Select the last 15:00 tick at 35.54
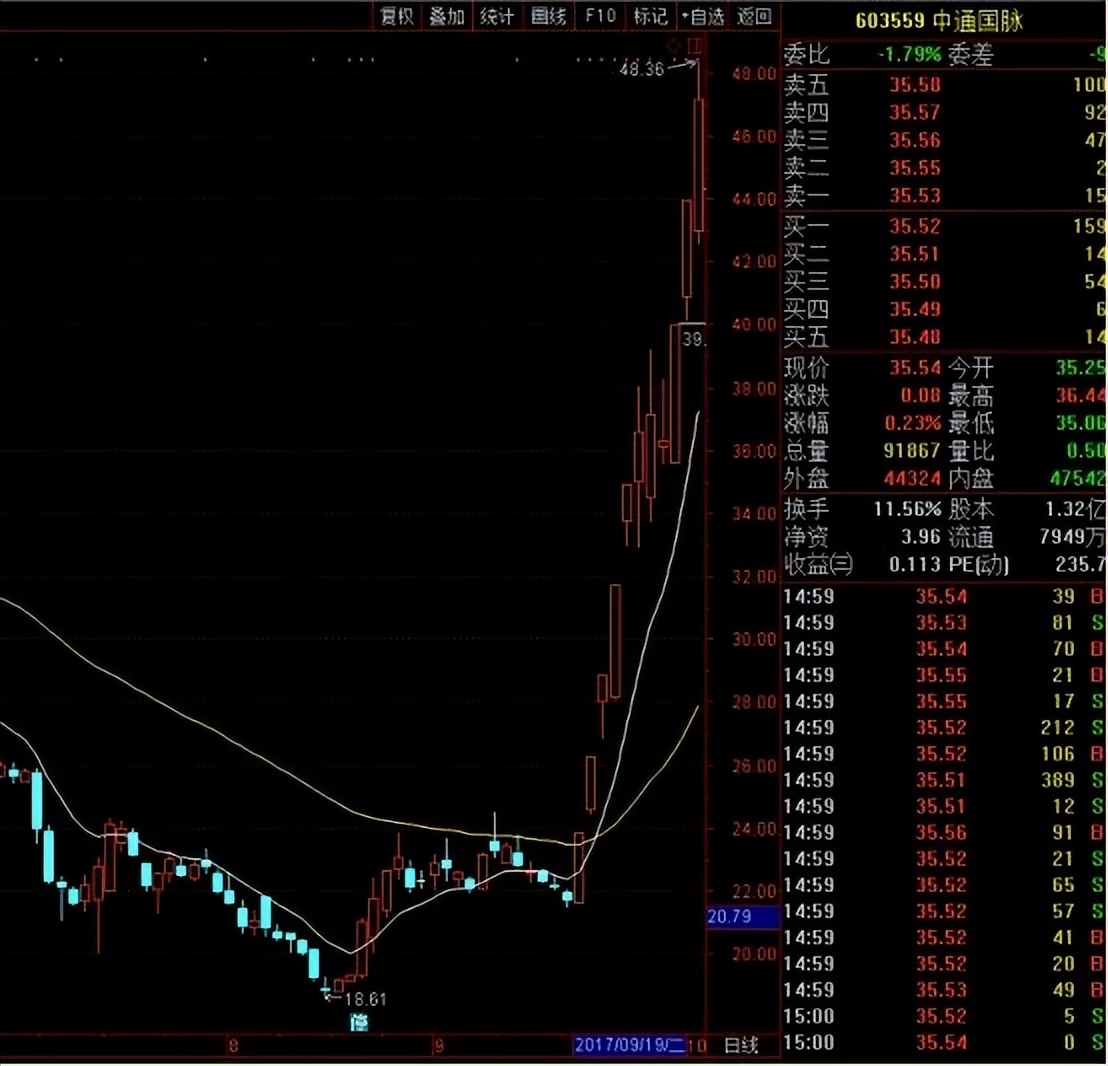Viewport: 1108px width, 1066px height. (x=944, y=1042)
